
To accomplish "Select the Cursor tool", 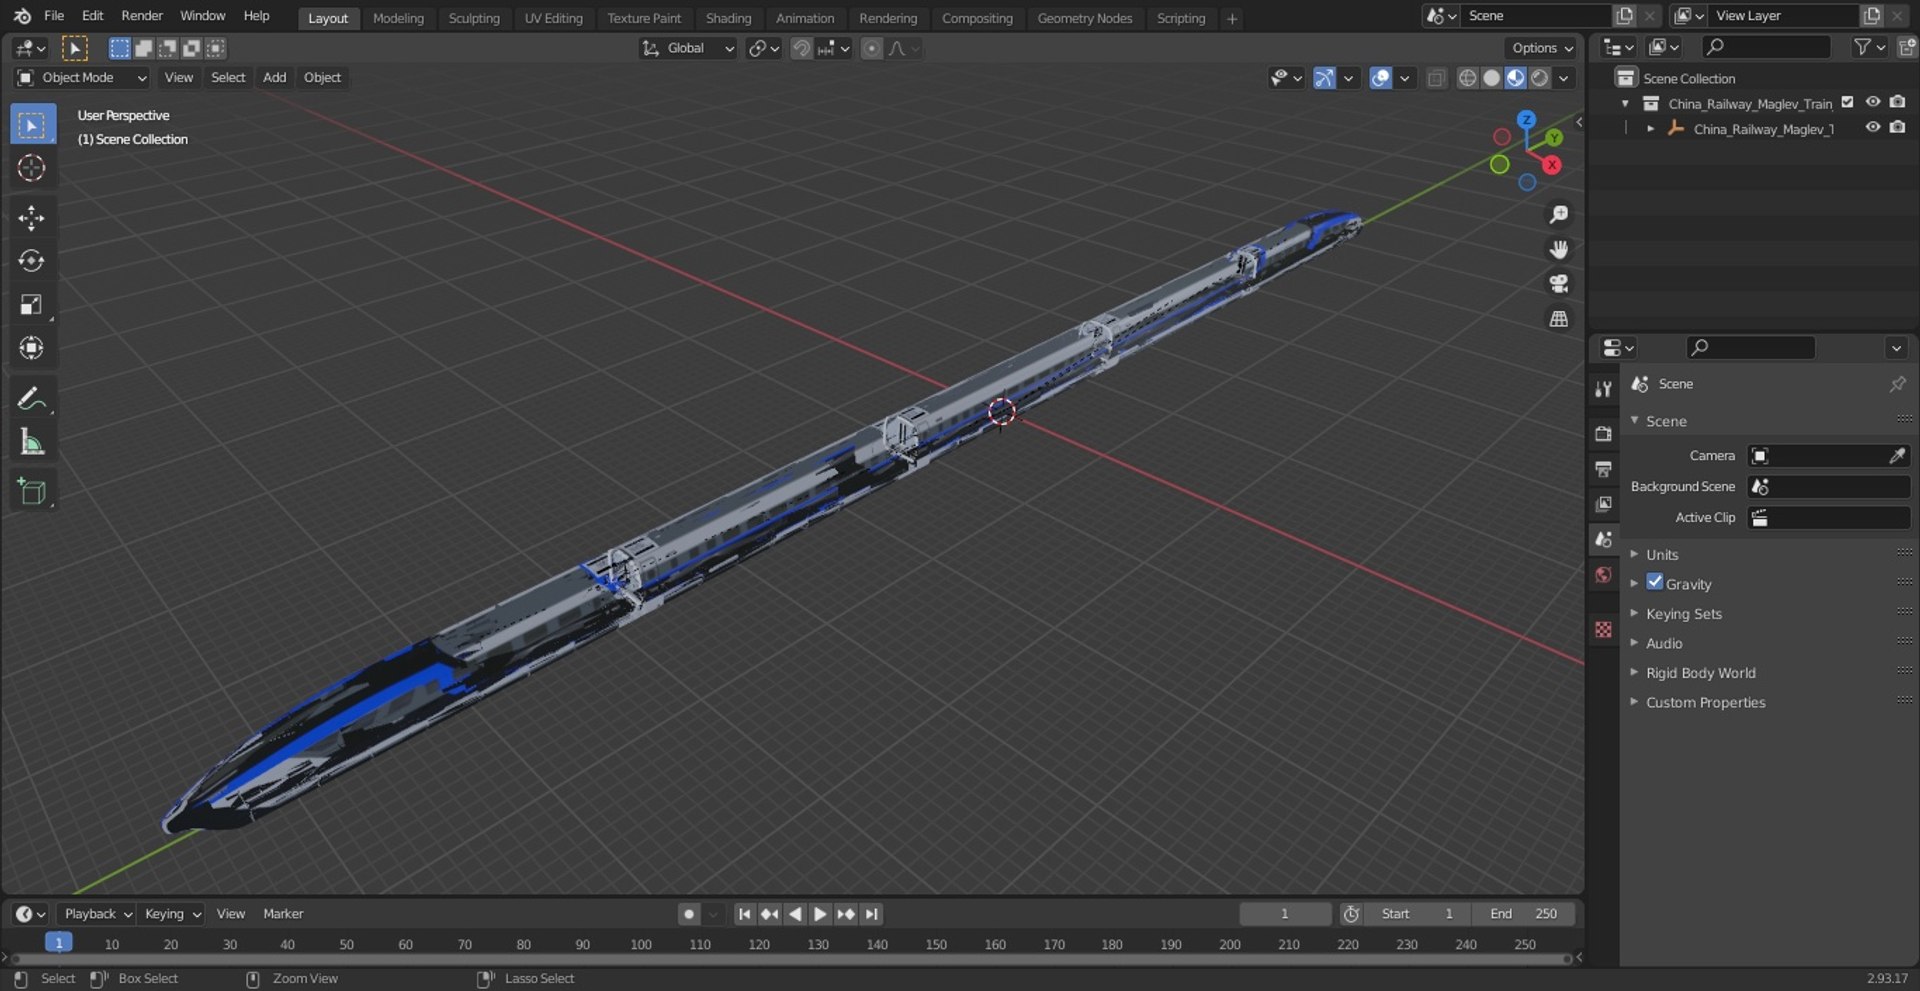I will [32, 168].
